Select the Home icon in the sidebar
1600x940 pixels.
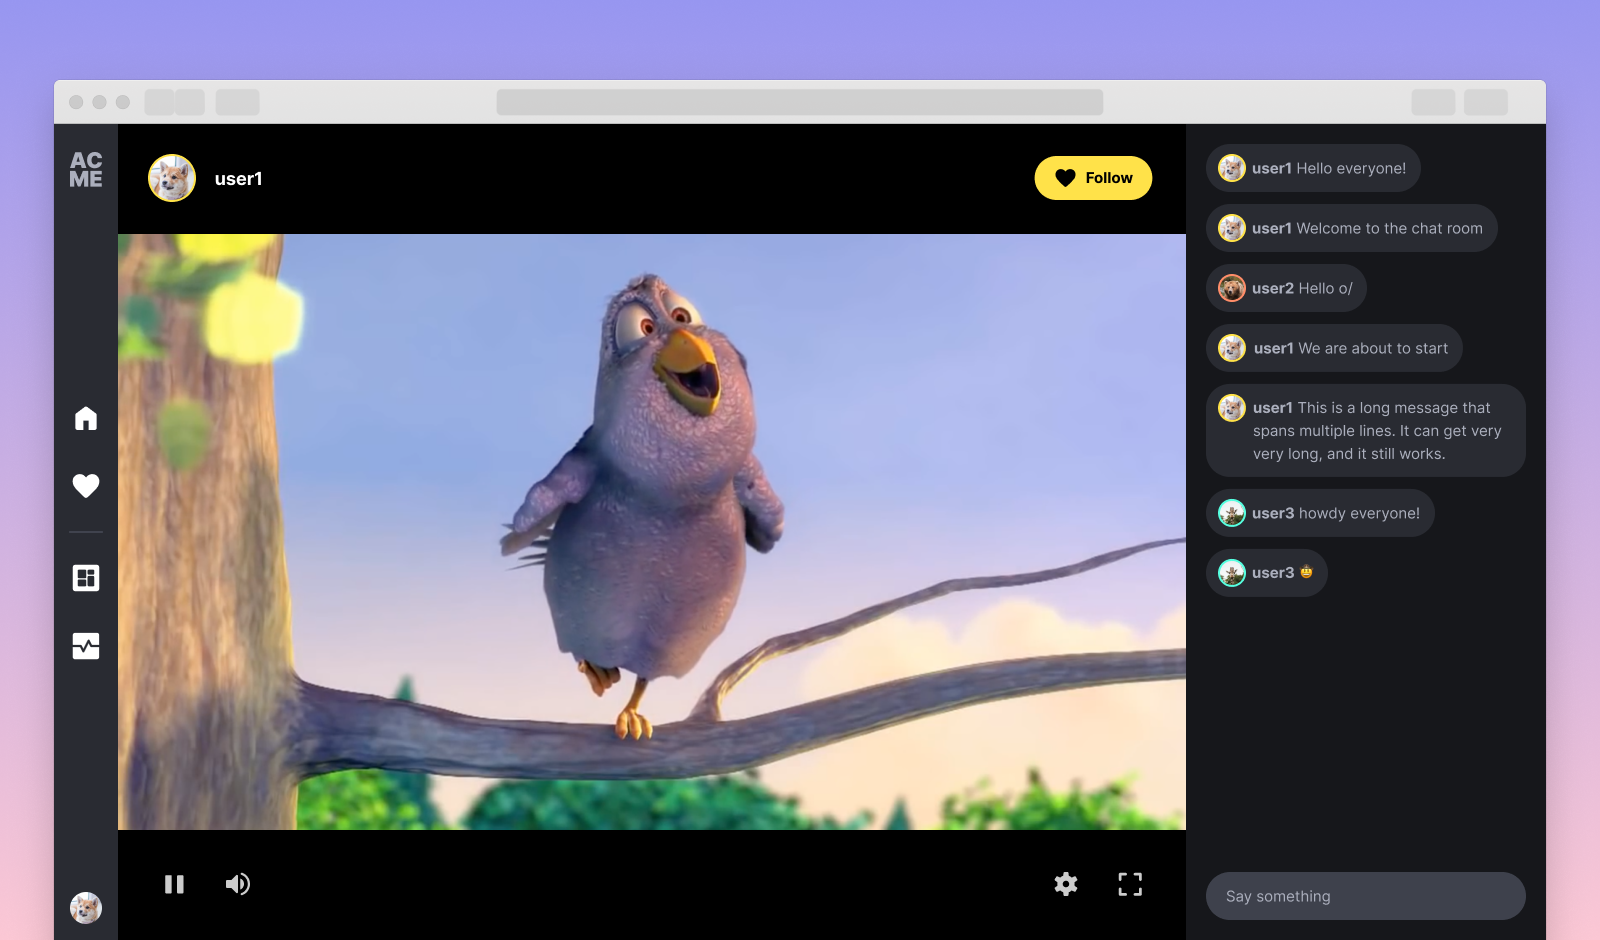pyautogui.click(x=86, y=419)
